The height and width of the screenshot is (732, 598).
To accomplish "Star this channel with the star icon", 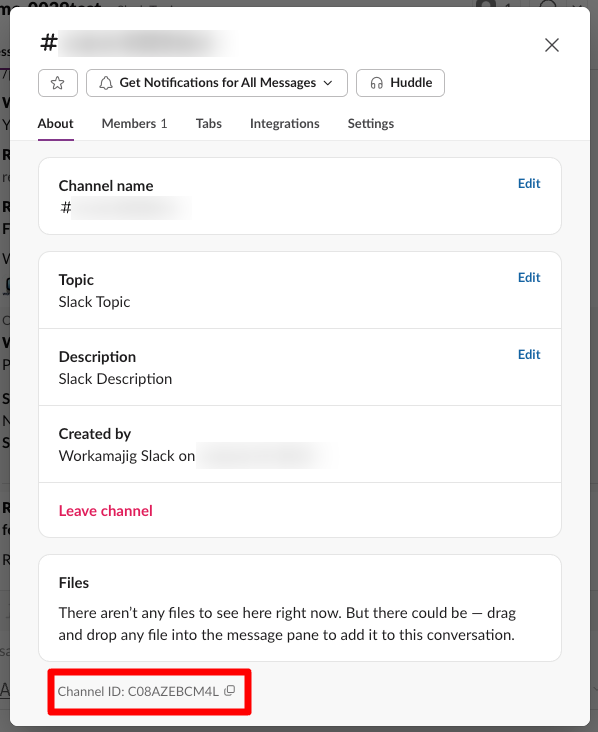I will 58,83.
